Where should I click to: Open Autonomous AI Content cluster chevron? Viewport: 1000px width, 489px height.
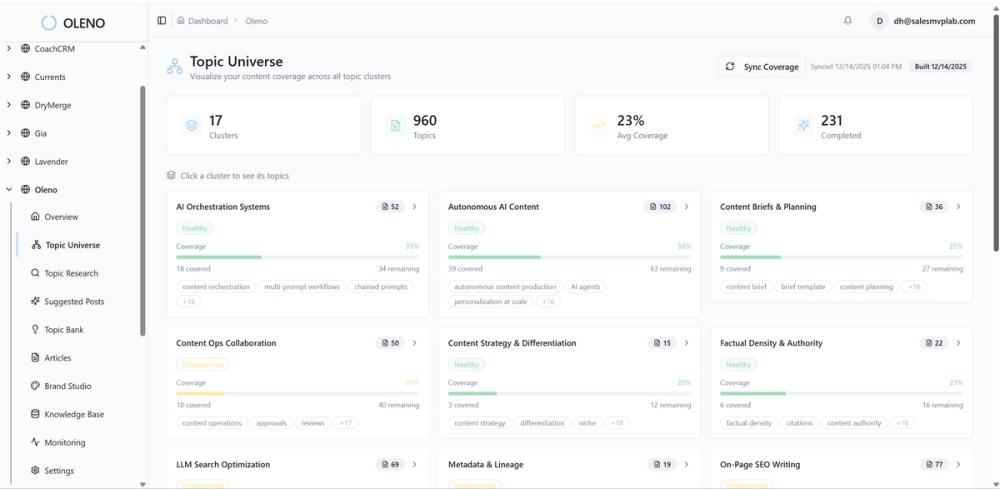[687, 207]
